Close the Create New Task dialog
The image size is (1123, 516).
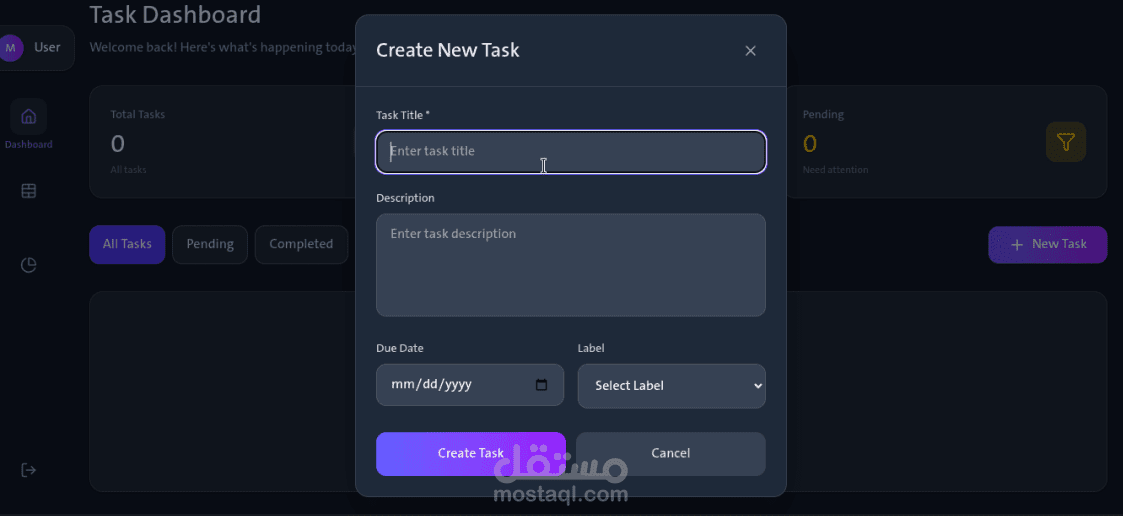(x=750, y=51)
